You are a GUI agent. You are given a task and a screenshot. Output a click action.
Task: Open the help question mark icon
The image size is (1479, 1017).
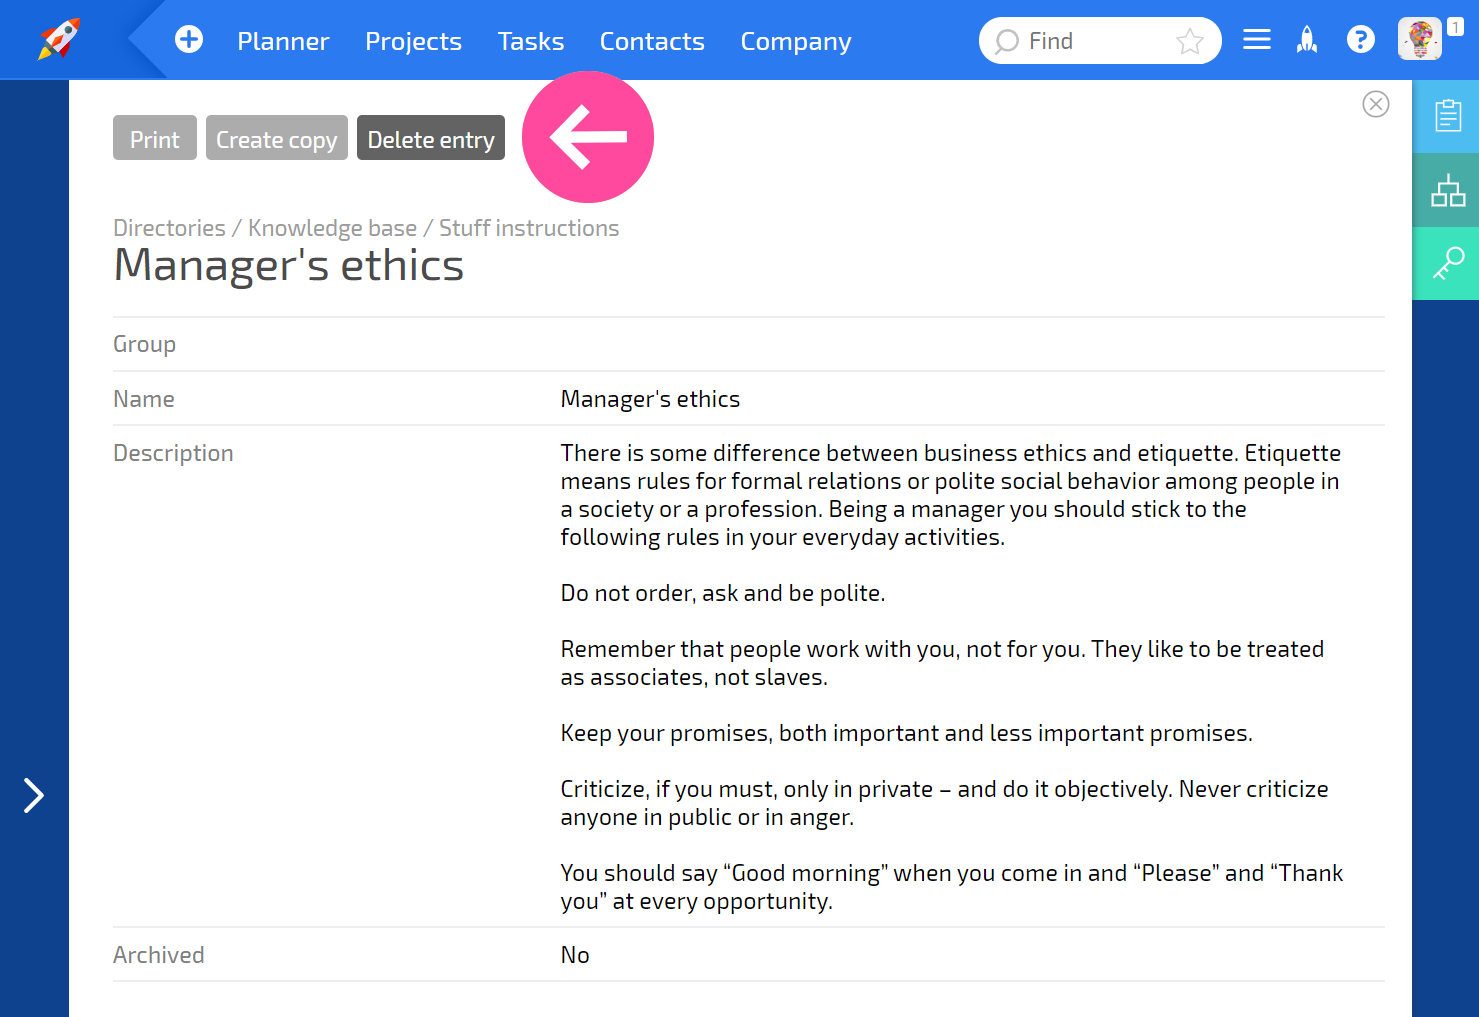1360,39
